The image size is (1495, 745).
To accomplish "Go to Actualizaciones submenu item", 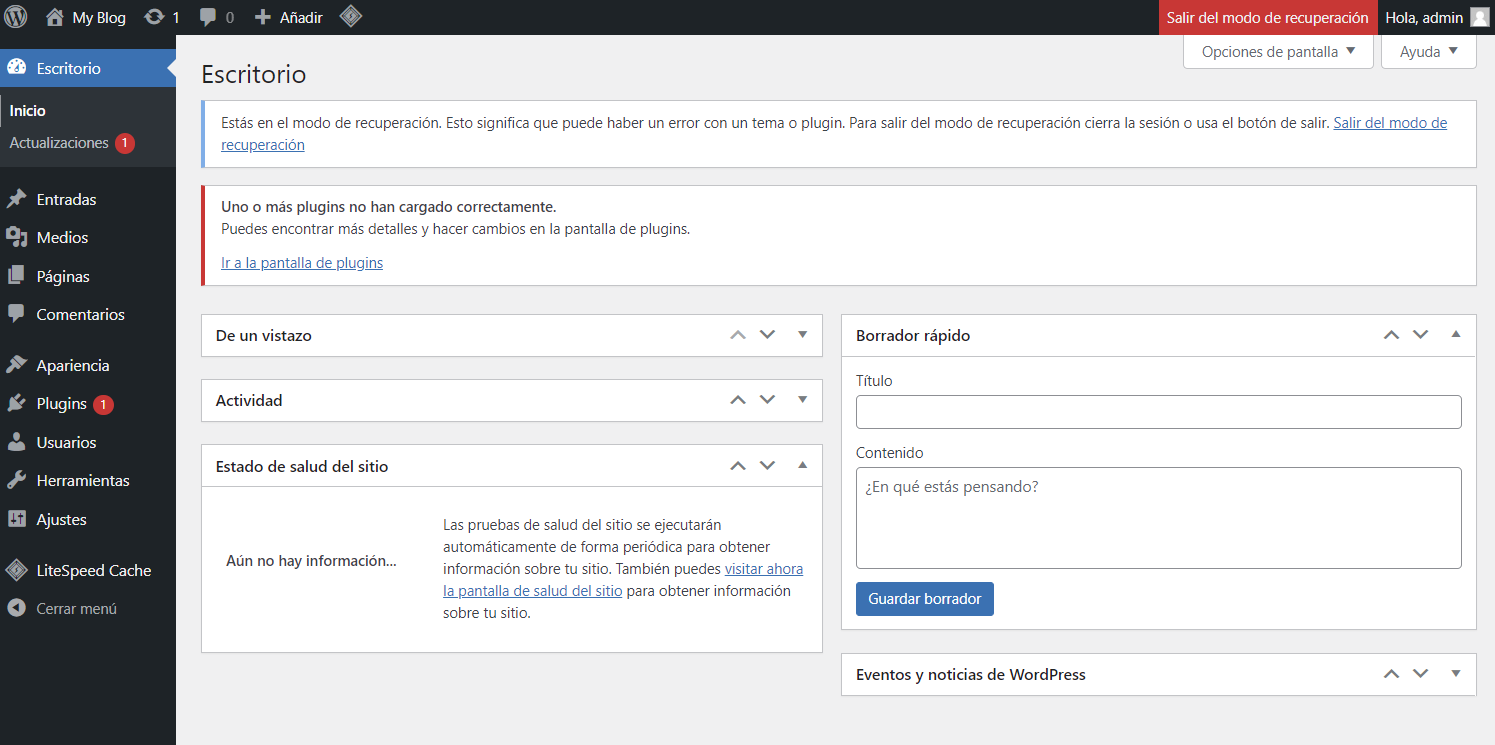I will point(59,143).
